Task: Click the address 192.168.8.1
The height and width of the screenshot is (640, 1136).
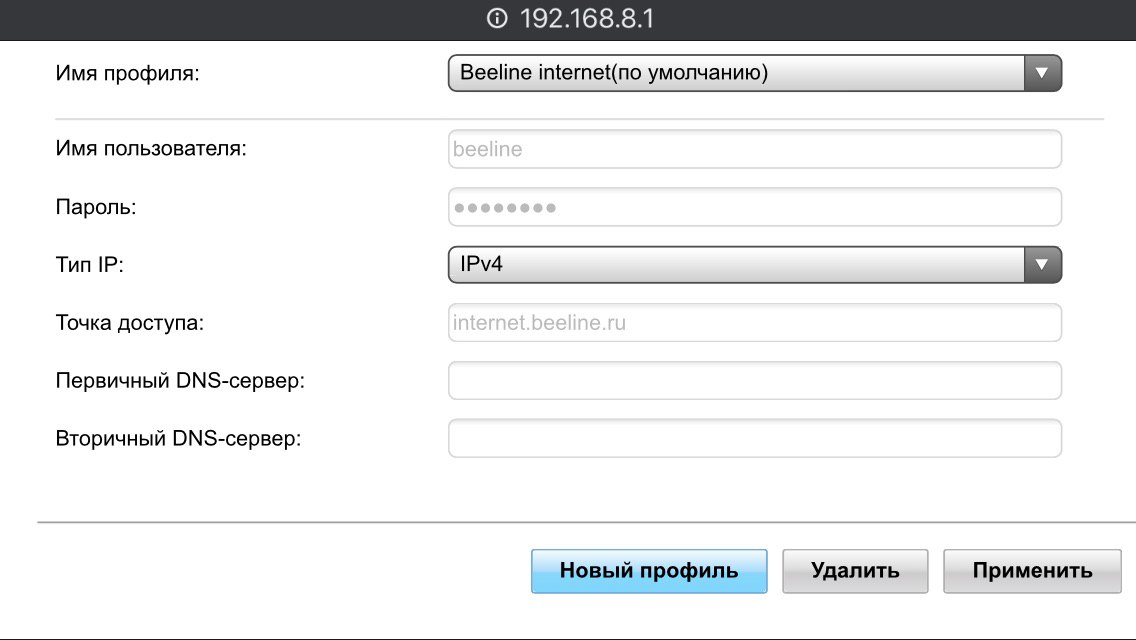Action: pos(587,19)
